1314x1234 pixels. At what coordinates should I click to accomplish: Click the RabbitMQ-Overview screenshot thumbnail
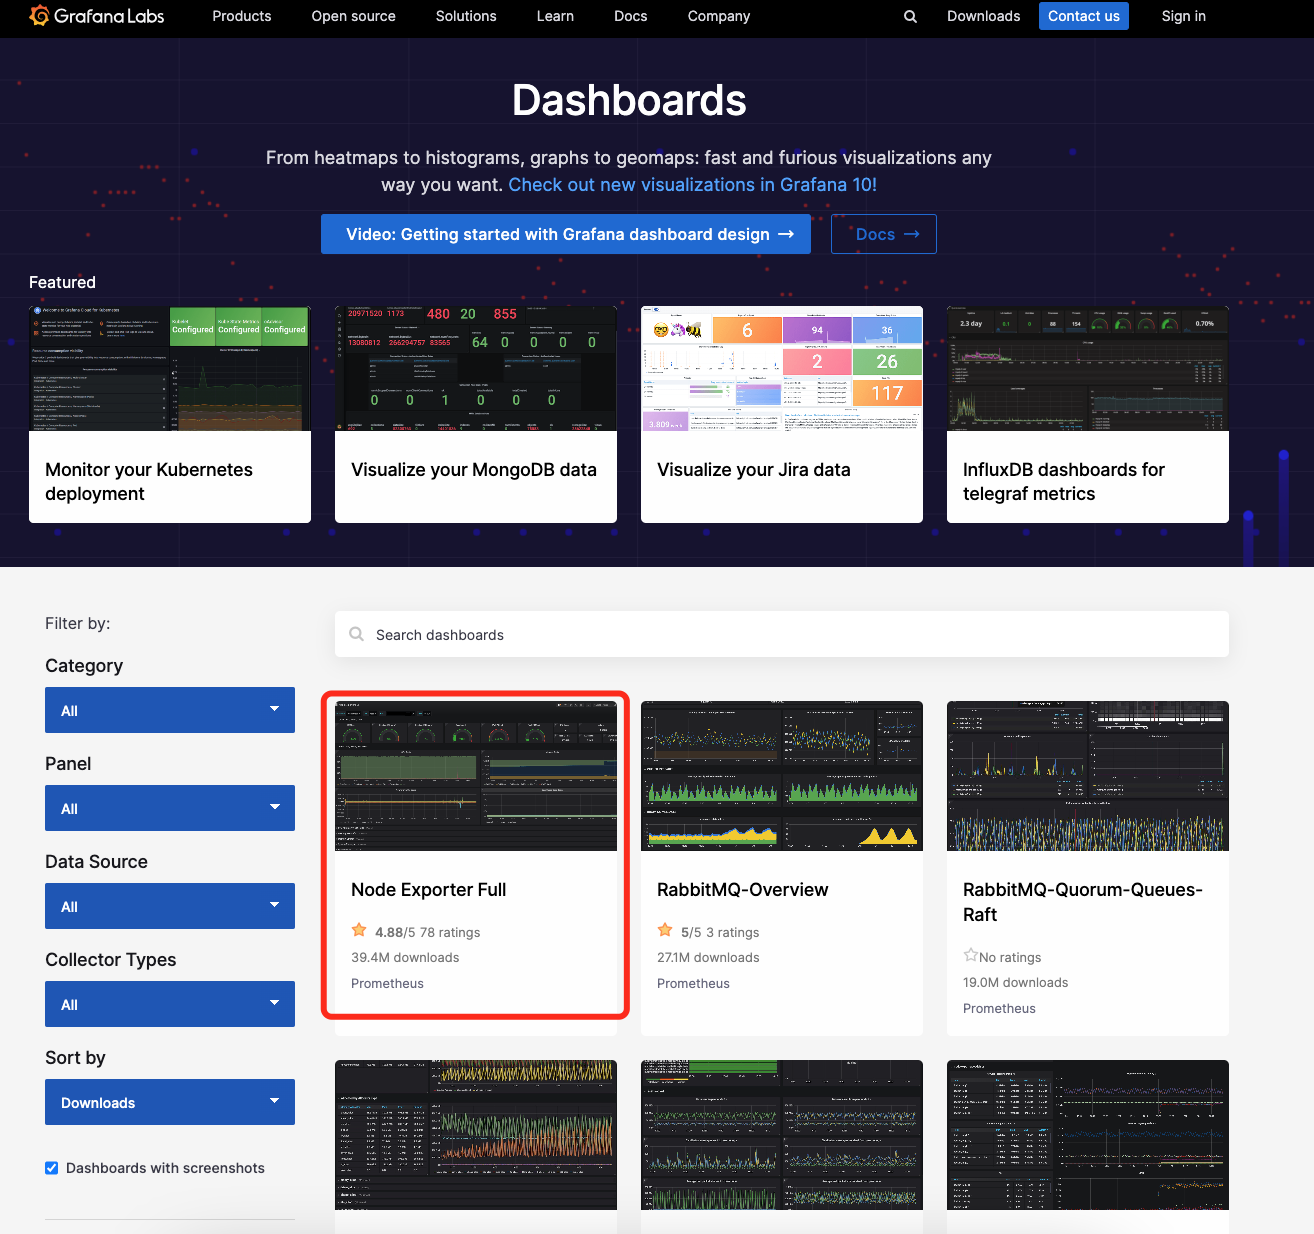pyautogui.click(x=782, y=776)
